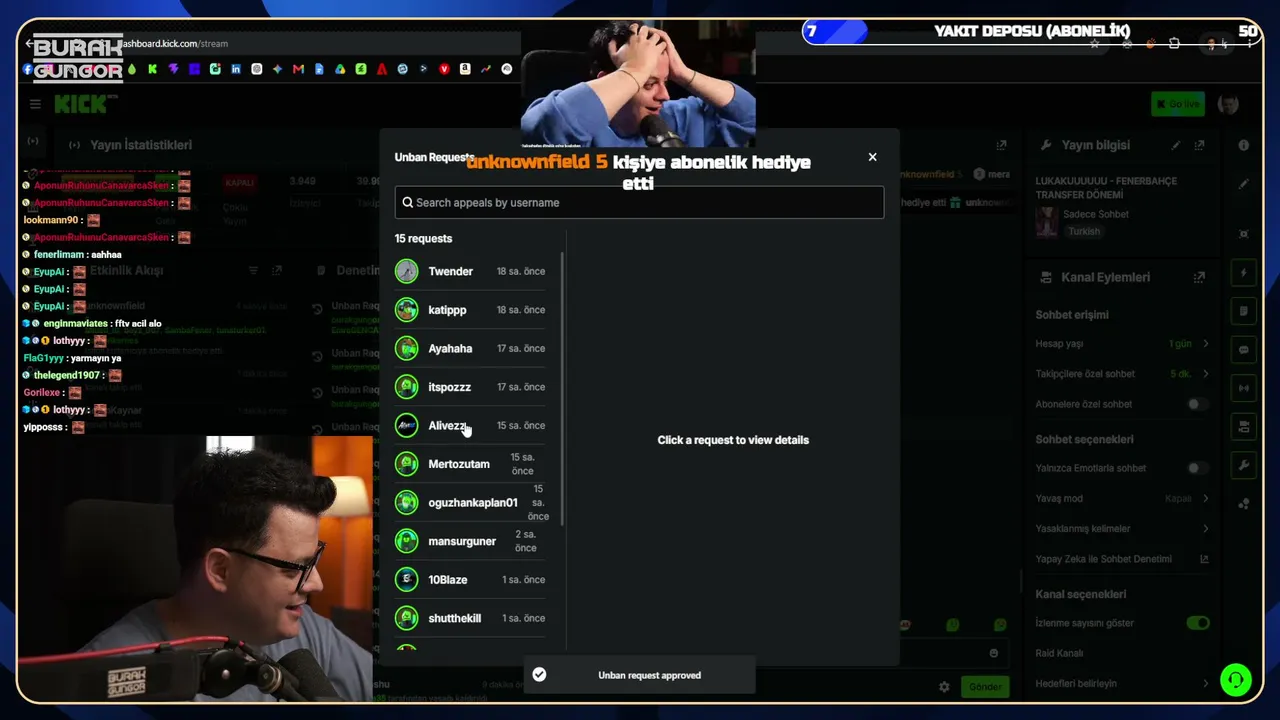Select Twender's unban request

pyautogui.click(x=471, y=271)
